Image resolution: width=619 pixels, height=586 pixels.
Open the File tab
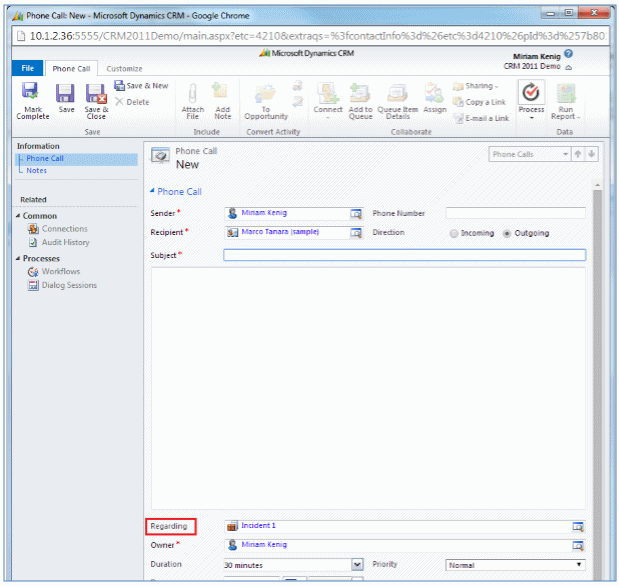(x=27, y=68)
